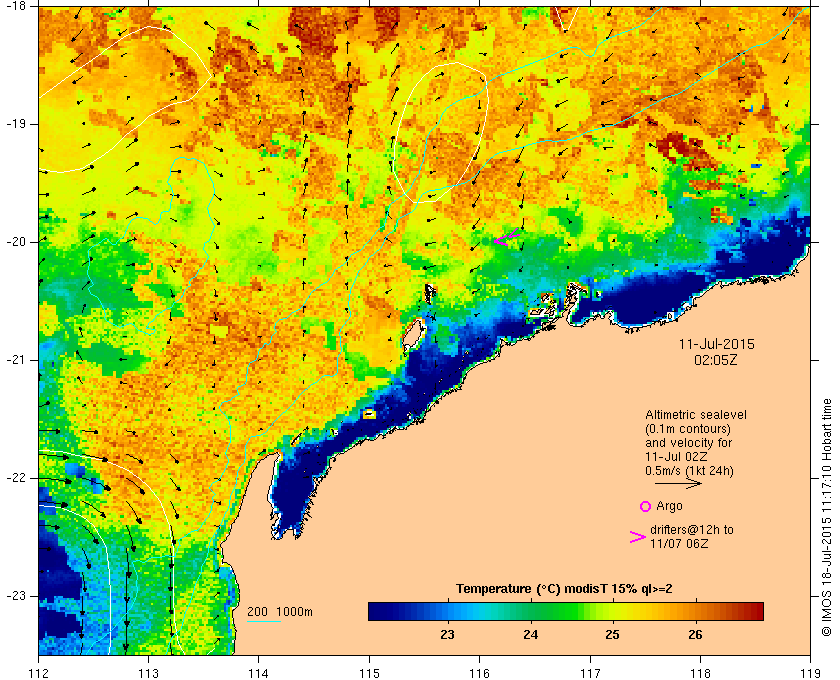Click the 'and velocity for' legend line
Screen dimensions: 840x680
tap(688, 443)
